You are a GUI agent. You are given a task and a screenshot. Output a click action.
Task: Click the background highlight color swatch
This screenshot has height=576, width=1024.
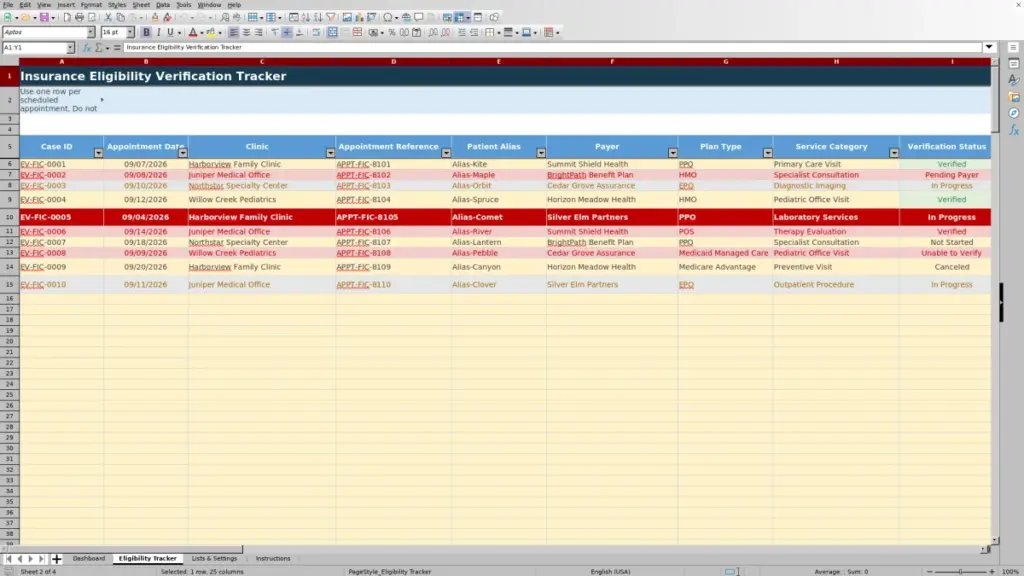[211, 32]
